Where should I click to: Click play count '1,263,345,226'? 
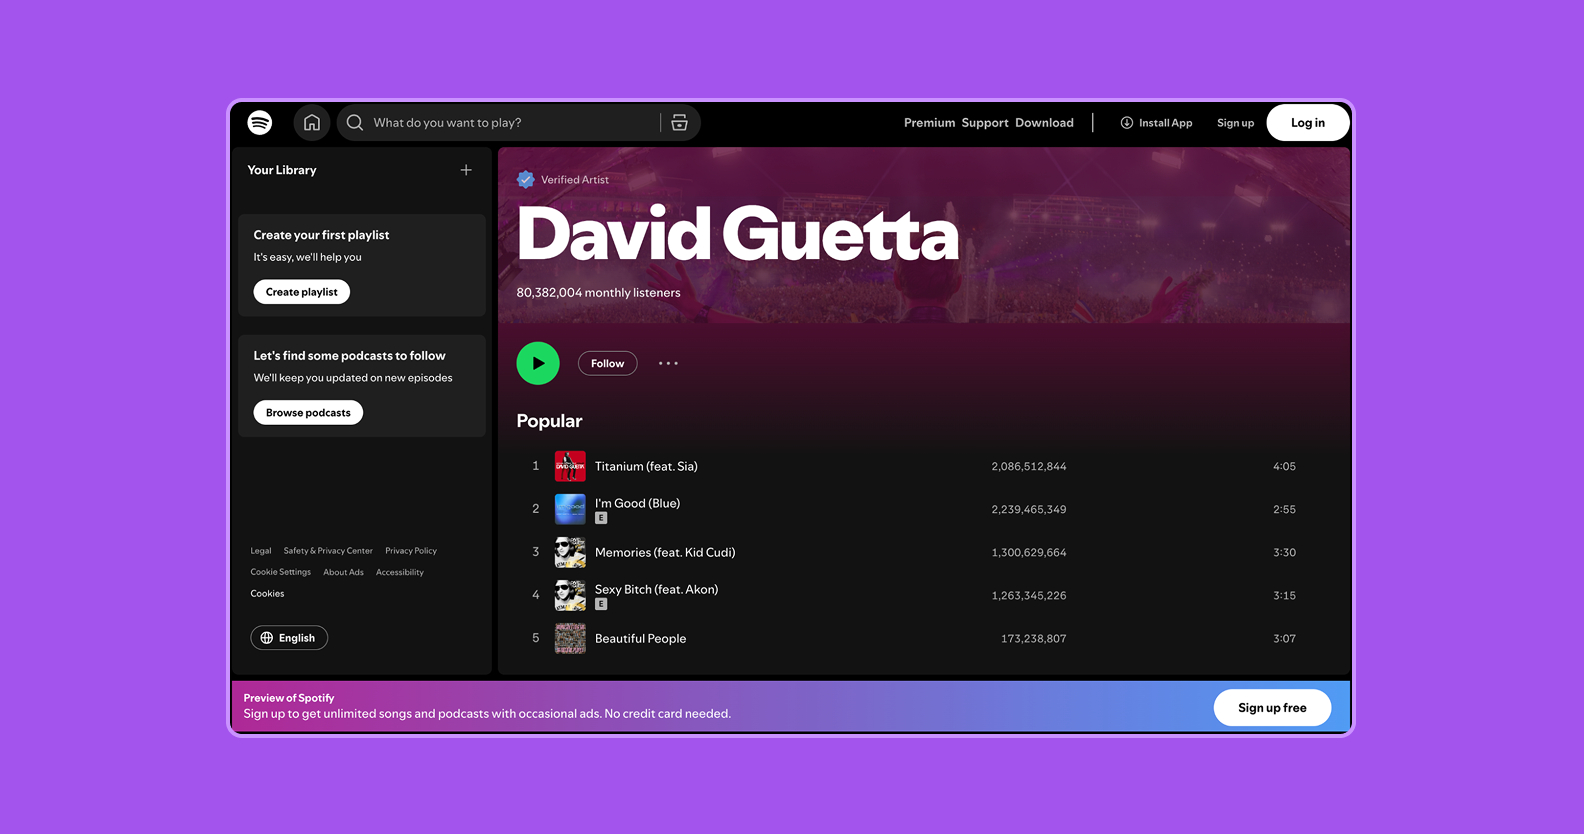click(x=1029, y=596)
